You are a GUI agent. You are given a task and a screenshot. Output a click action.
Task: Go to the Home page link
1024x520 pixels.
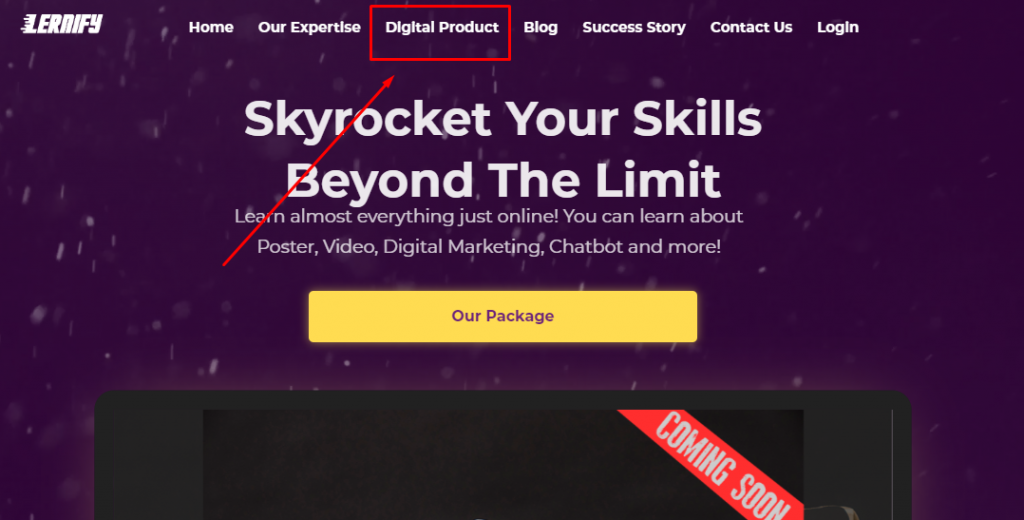tap(211, 27)
